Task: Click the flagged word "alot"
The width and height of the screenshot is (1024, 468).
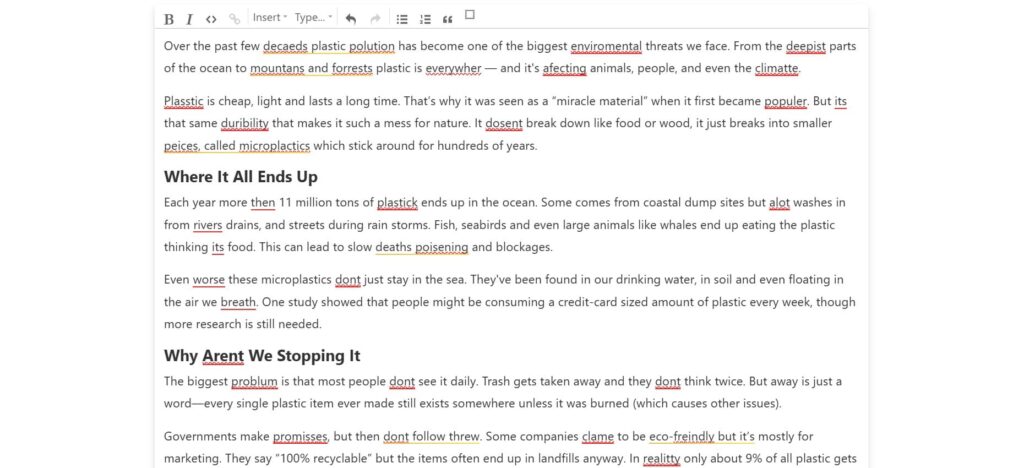Action: click(780, 203)
